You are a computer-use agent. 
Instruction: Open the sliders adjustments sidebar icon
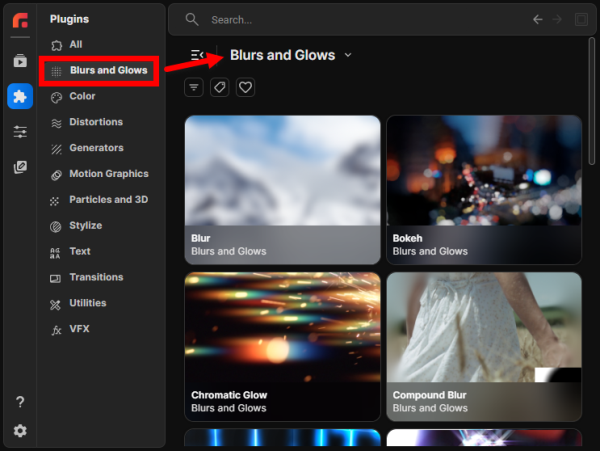[20, 131]
